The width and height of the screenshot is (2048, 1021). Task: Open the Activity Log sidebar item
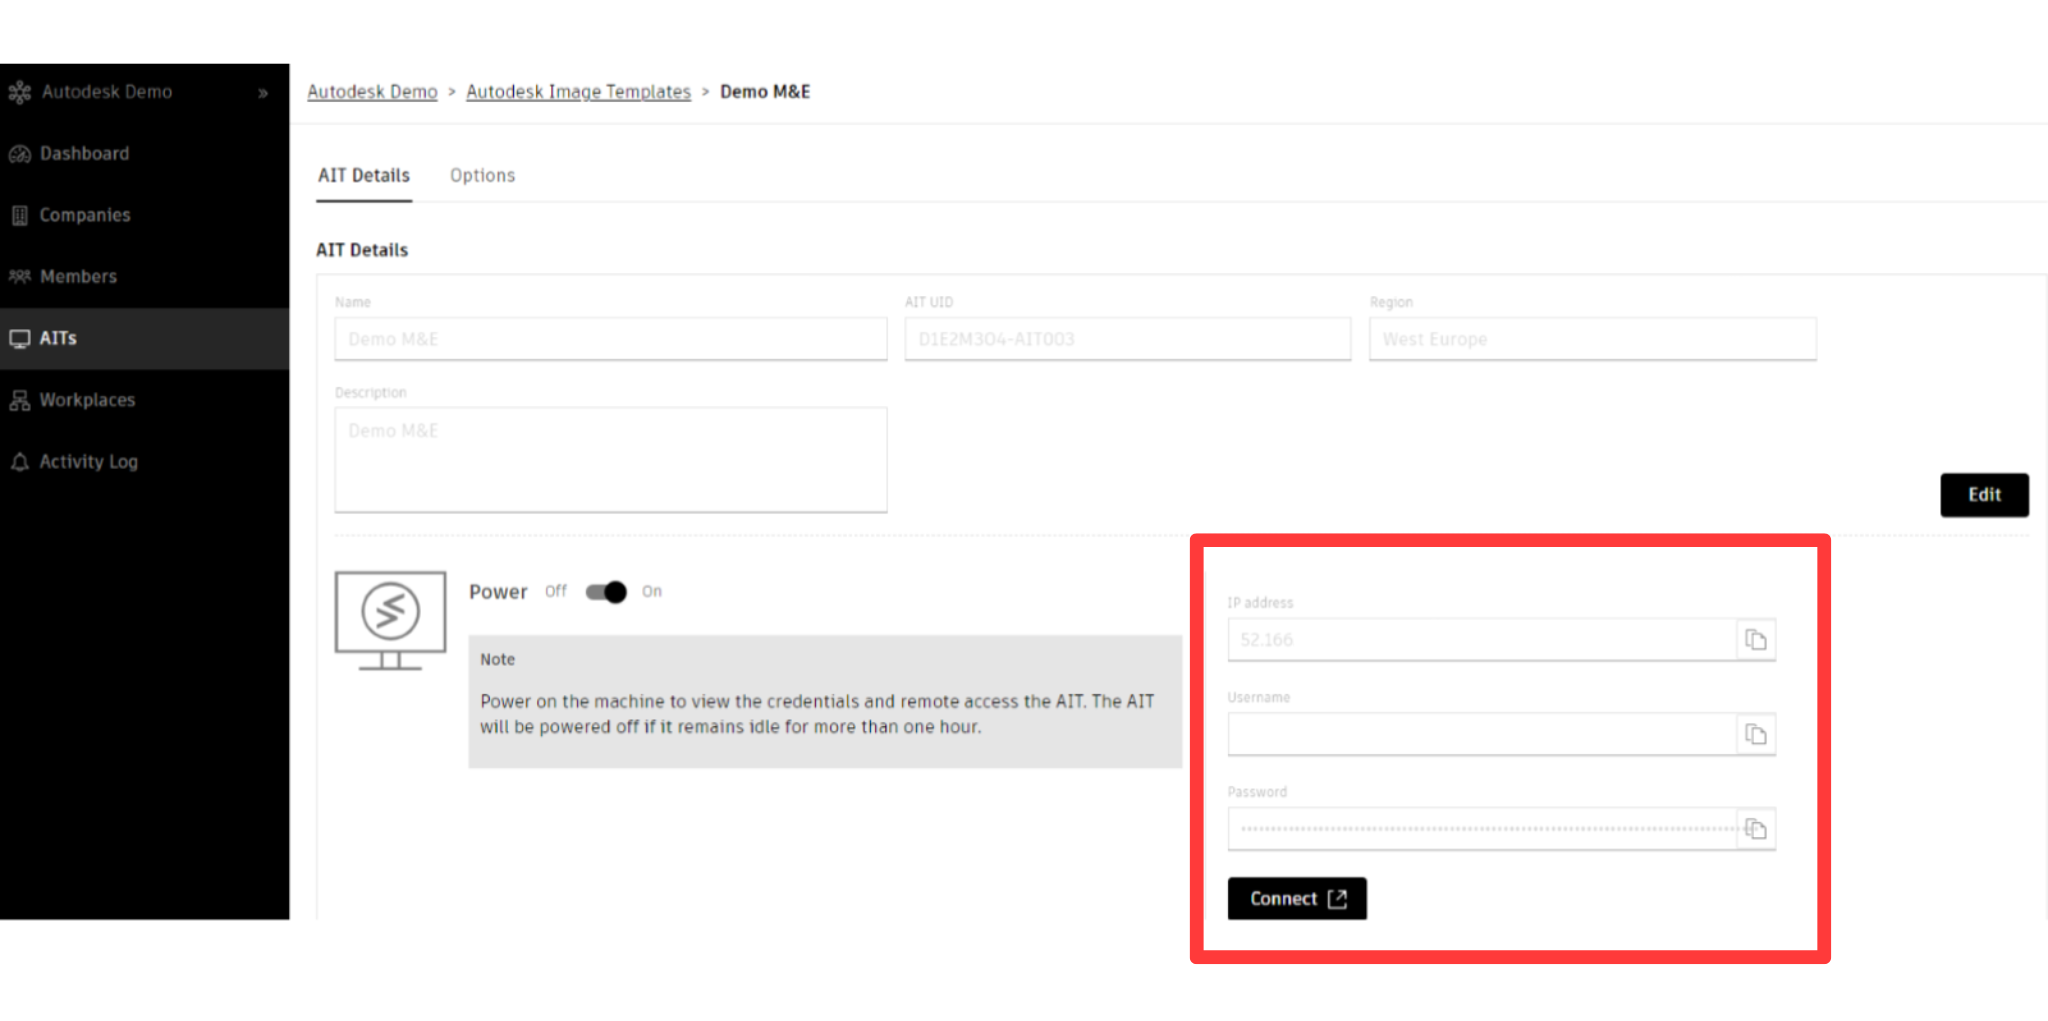(x=145, y=462)
